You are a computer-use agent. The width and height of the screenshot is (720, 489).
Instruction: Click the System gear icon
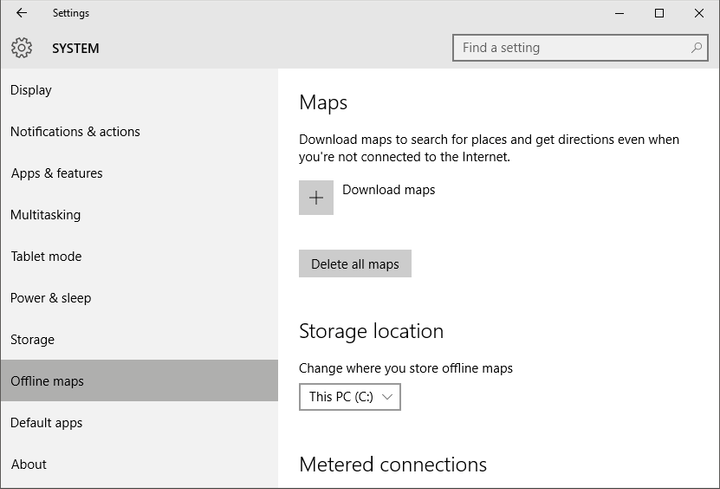[22, 48]
